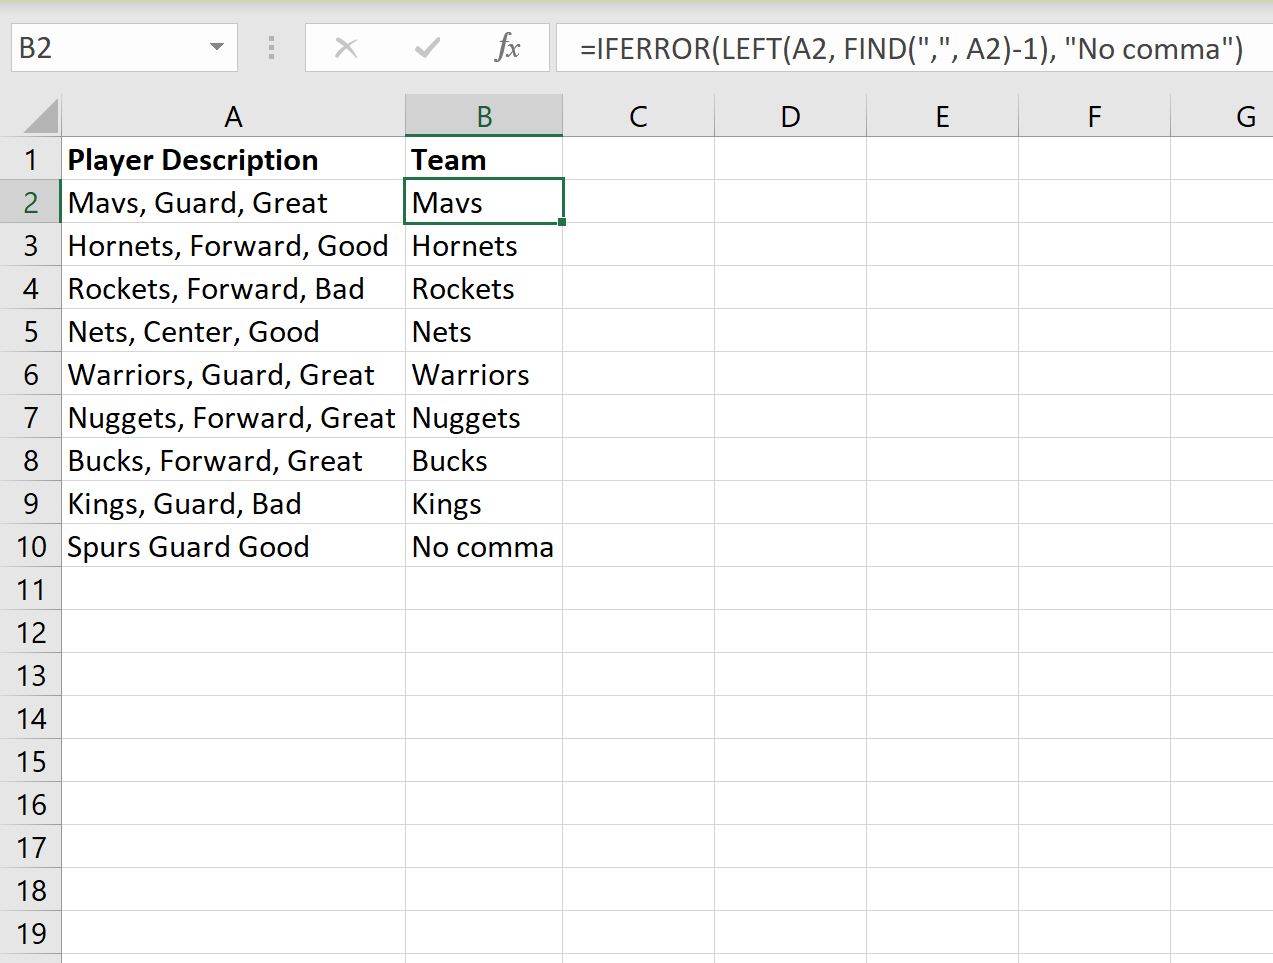Select column E header

pos(942,116)
